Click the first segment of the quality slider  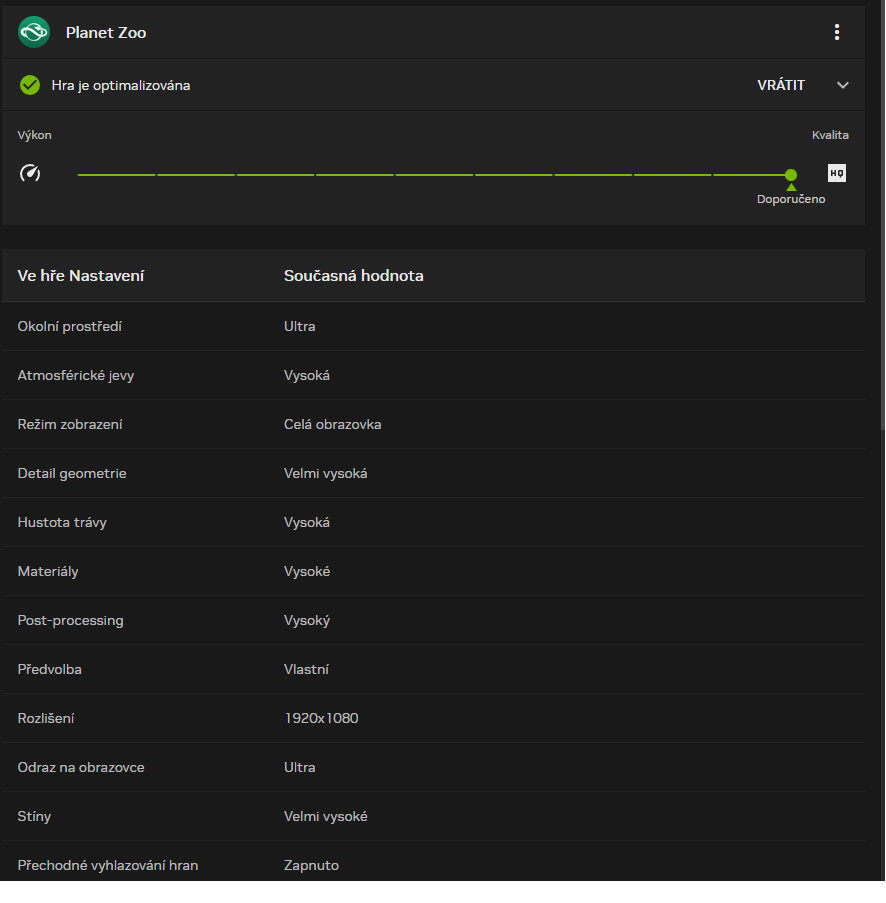click(x=116, y=174)
